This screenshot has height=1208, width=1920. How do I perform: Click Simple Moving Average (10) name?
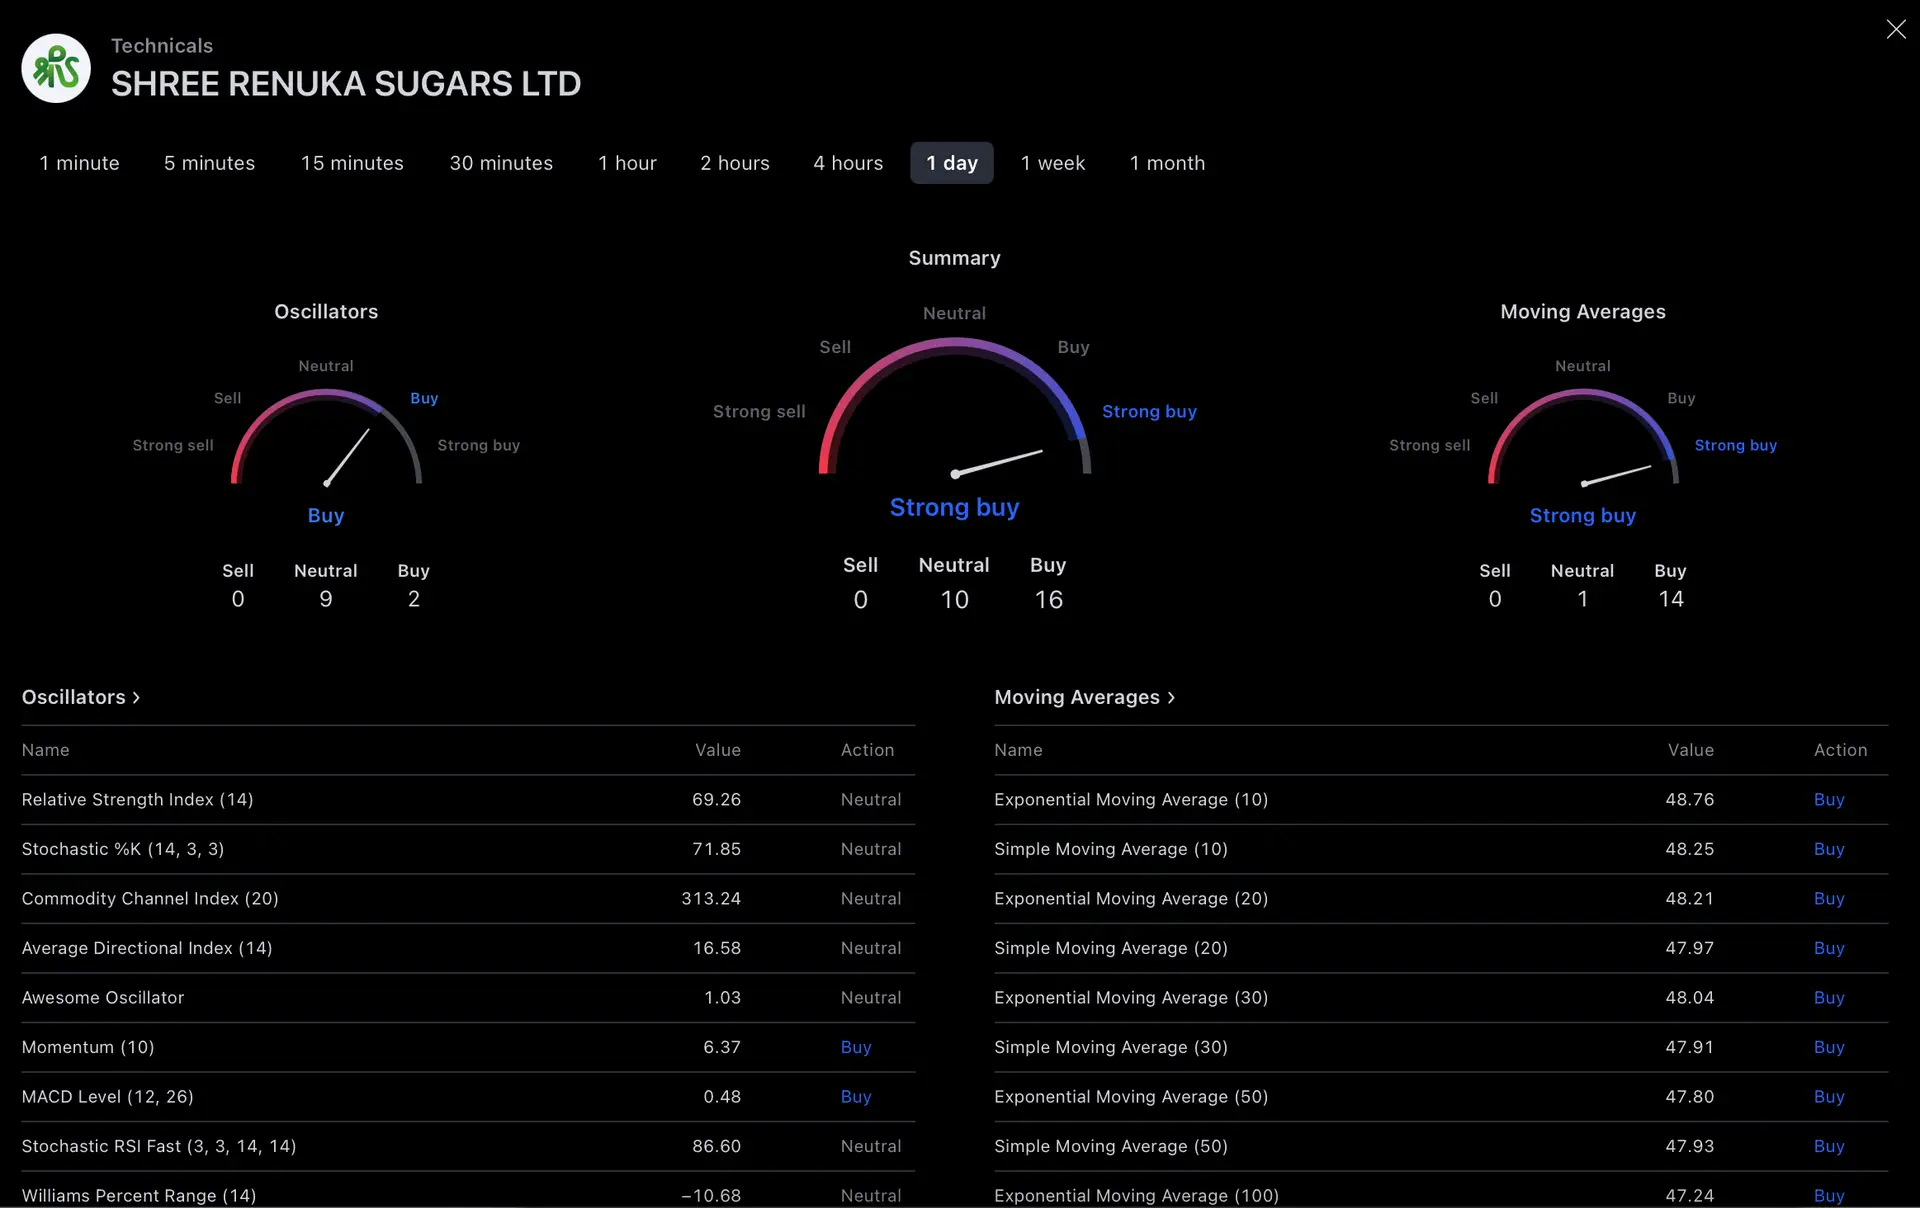tap(1111, 849)
